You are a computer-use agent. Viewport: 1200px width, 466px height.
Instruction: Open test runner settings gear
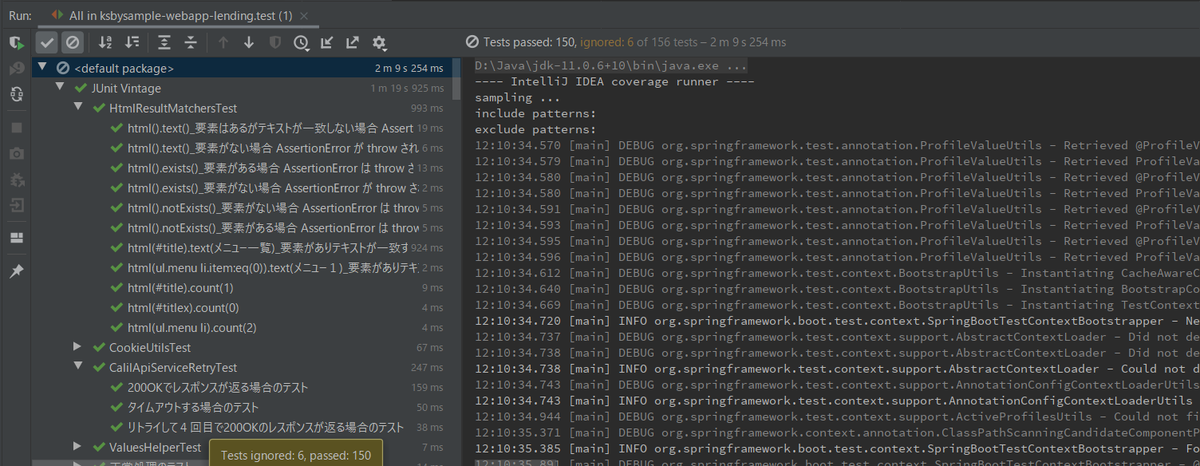pyautogui.click(x=379, y=42)
